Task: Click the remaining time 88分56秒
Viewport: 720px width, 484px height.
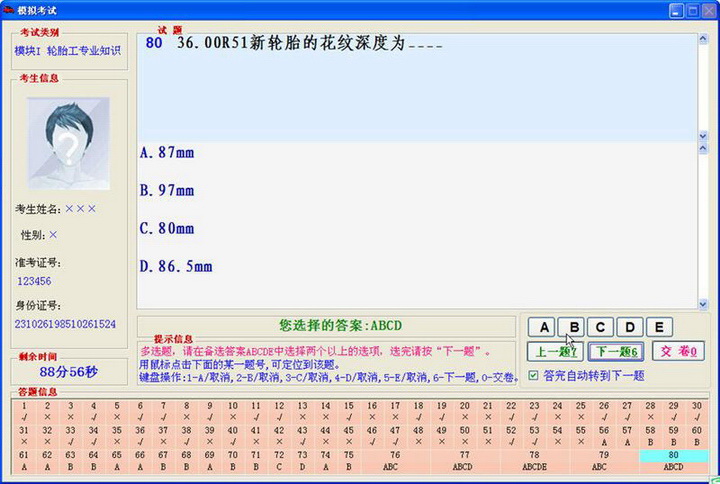Action: [x=68, y=371]
